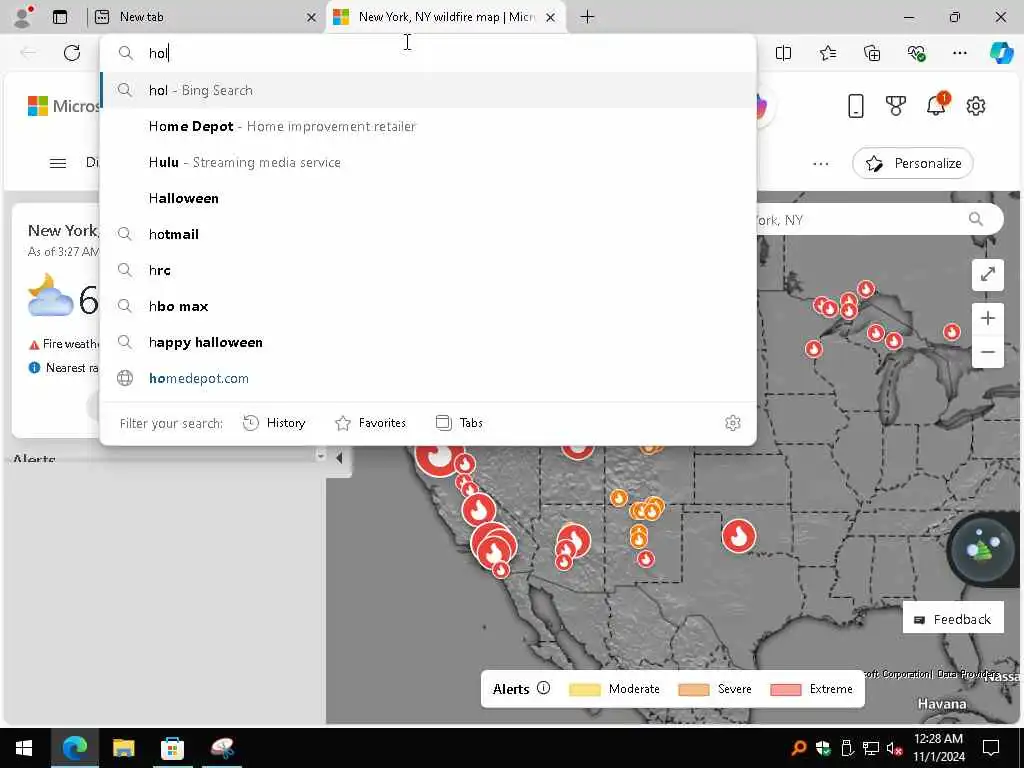Click the Severe alert orange swatch
This screenshot has width=1024, height=768.
[694, 690]
